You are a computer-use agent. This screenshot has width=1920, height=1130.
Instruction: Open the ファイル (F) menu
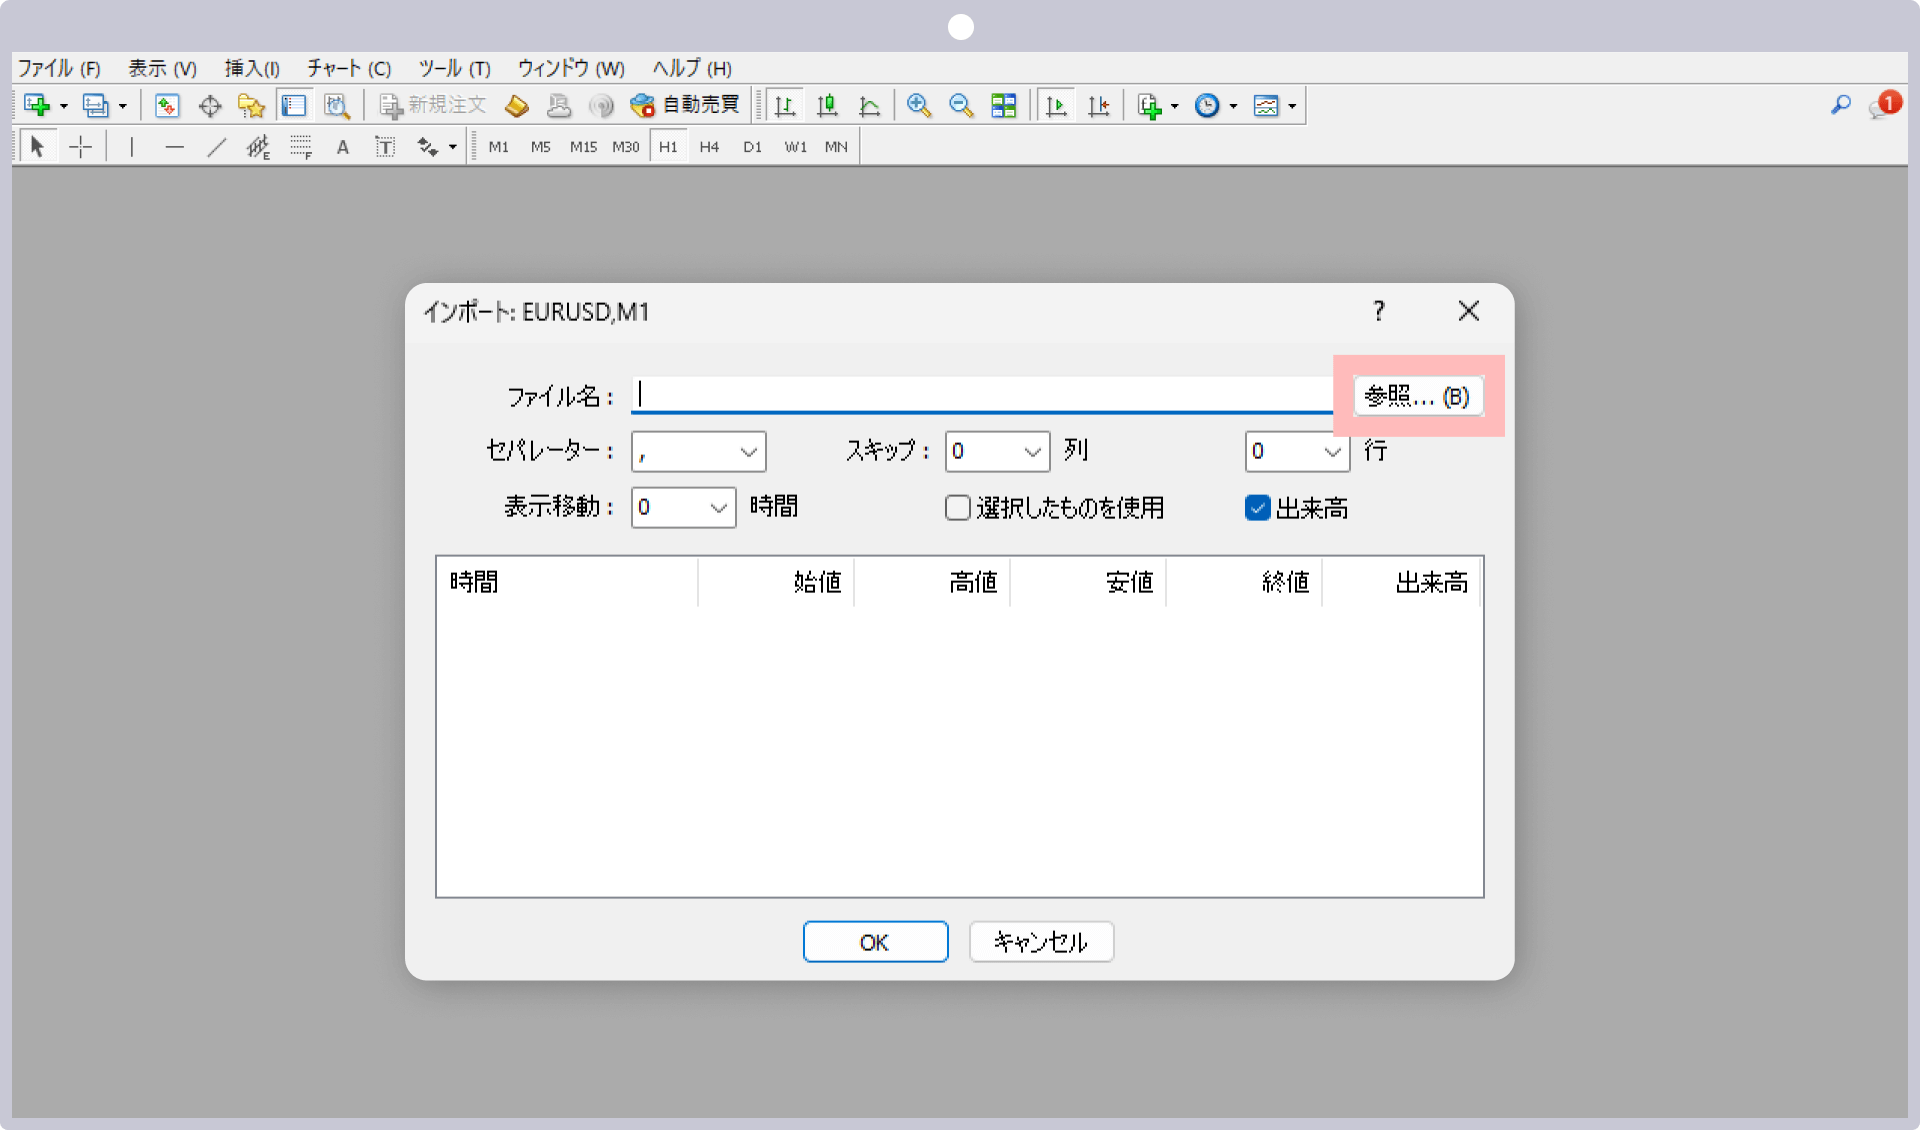click(x=59, y=68)
